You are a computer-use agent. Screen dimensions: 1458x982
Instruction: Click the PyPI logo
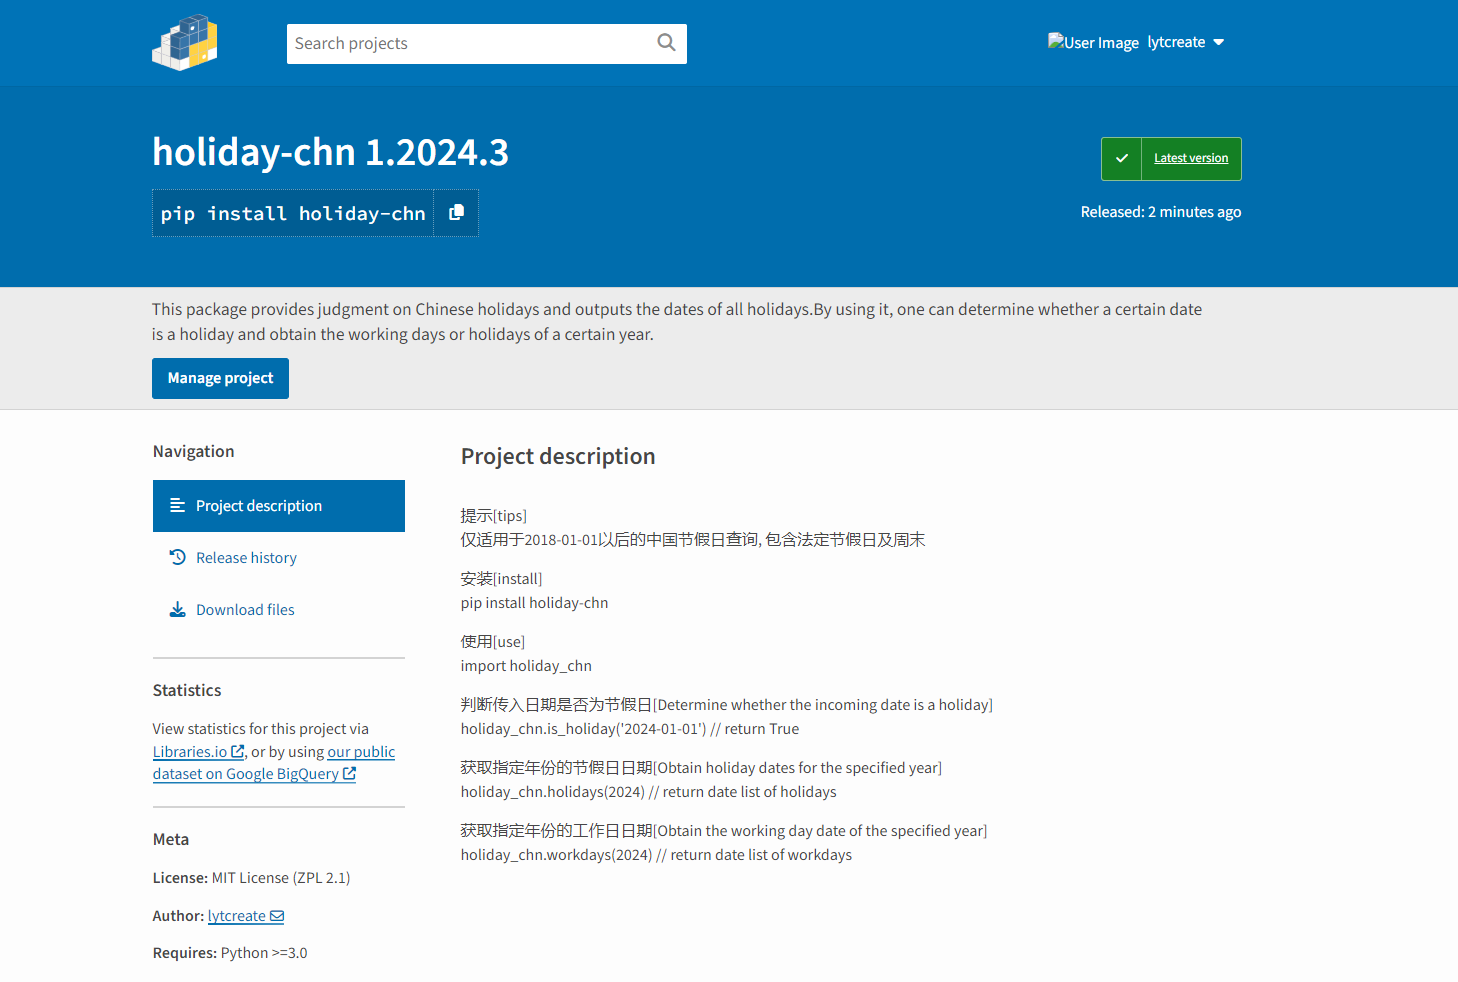[185, 42]
